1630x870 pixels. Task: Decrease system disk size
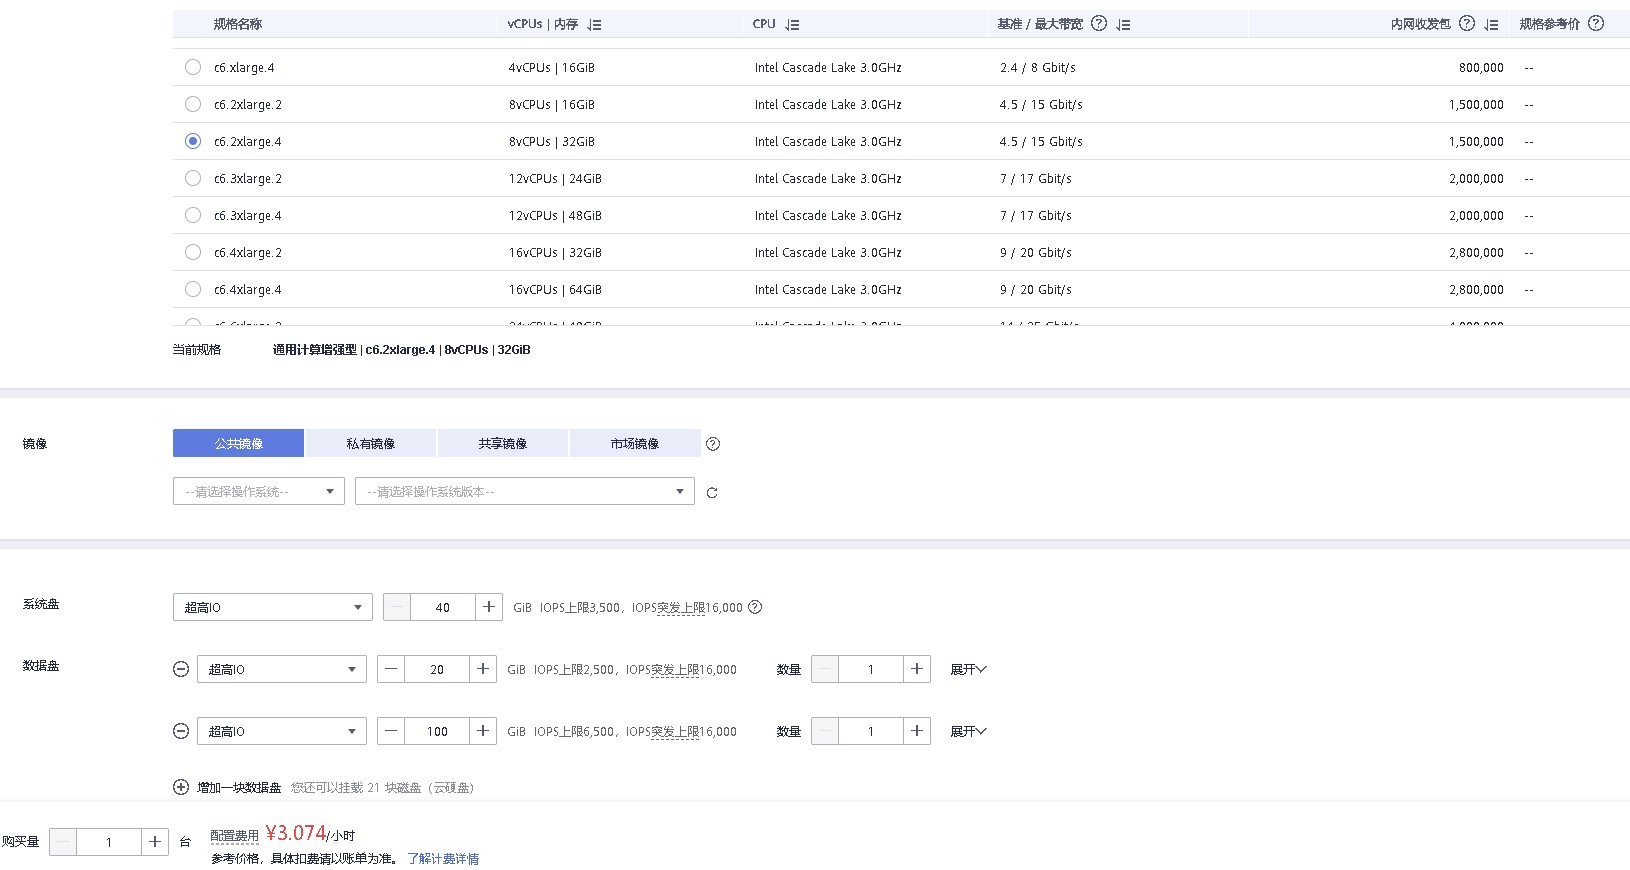[397, 607]
